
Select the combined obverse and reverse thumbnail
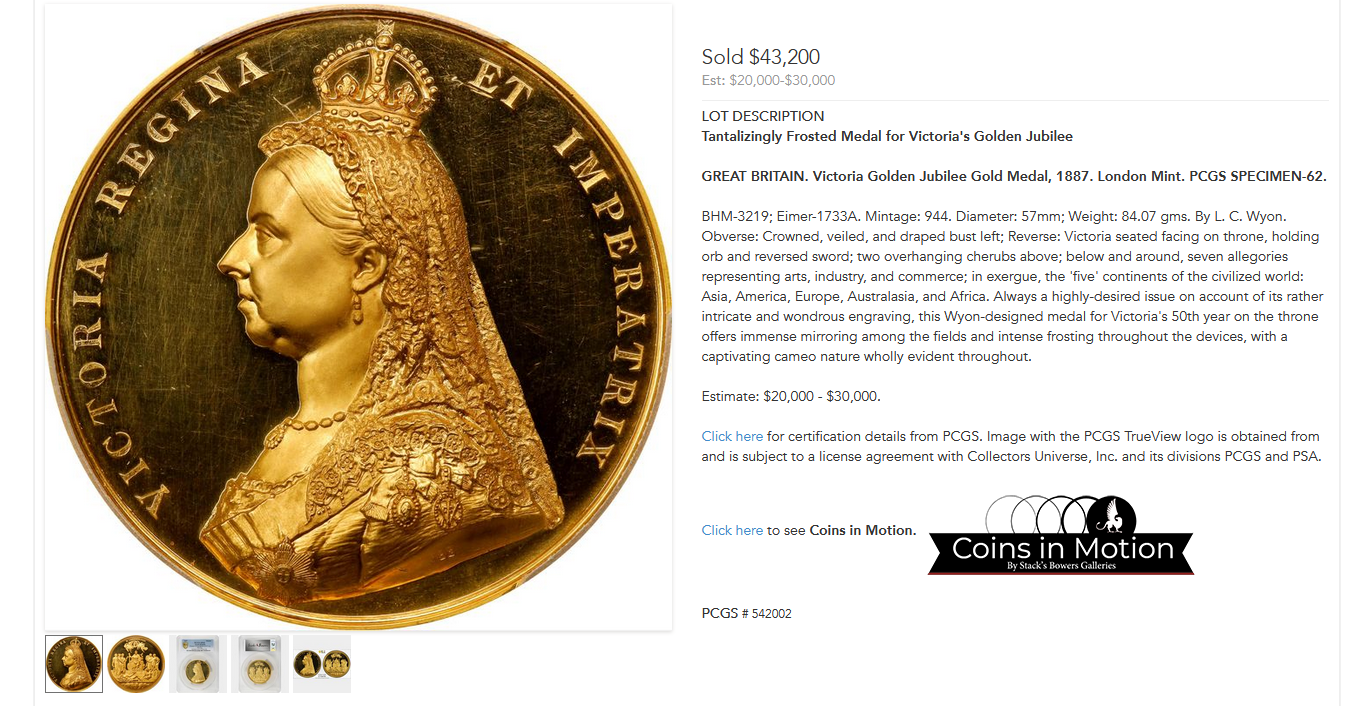pos(322,664)
